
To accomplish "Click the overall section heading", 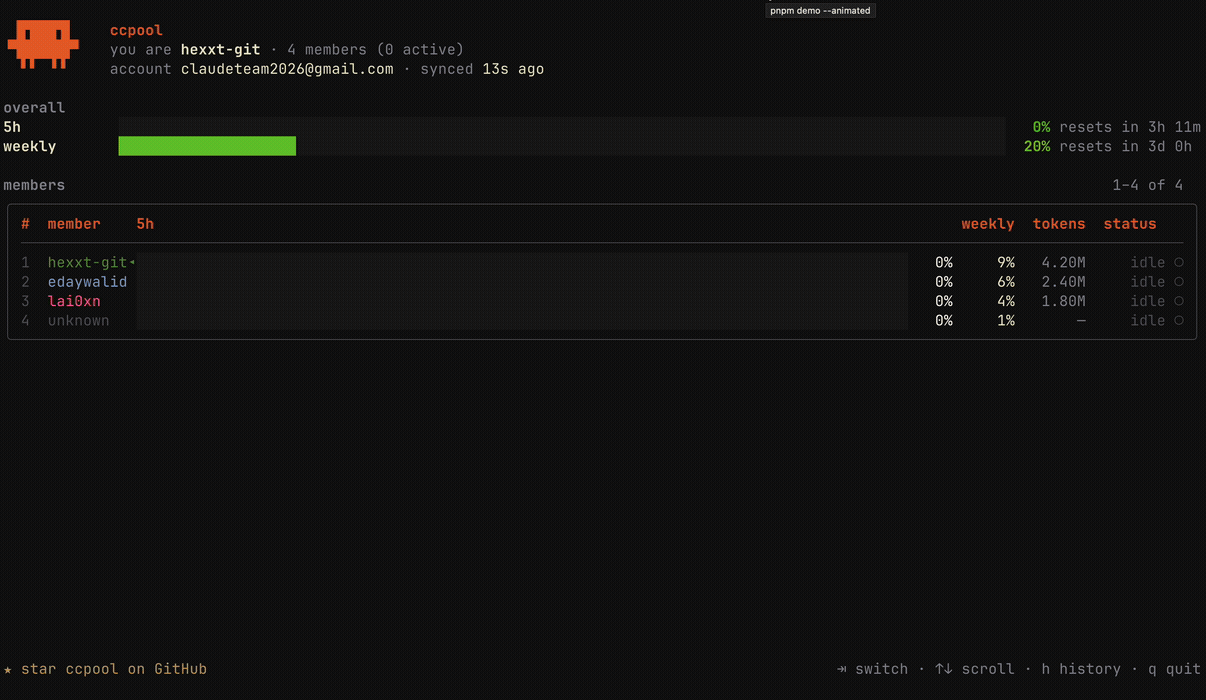I will [34, 107].
